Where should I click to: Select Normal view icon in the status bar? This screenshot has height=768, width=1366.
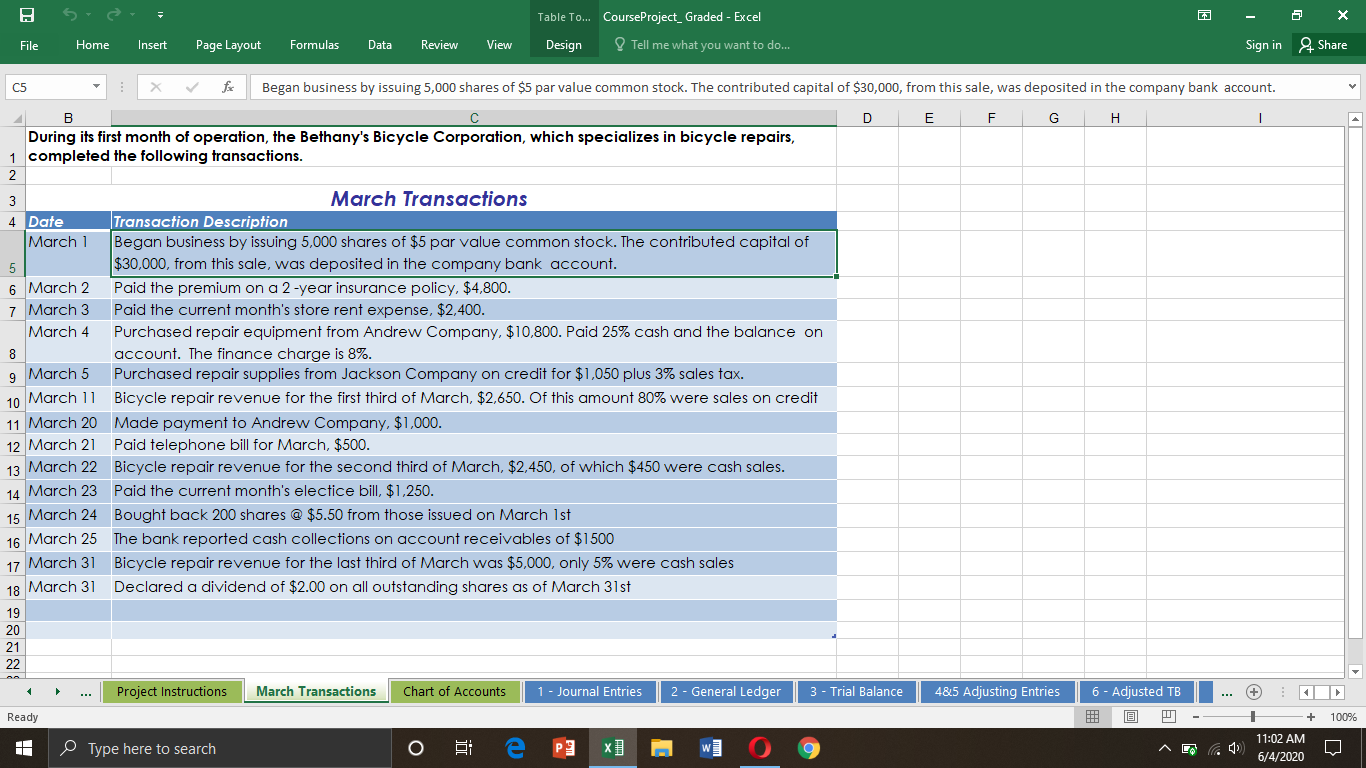pyautogui.click(x=1093, y=716)
